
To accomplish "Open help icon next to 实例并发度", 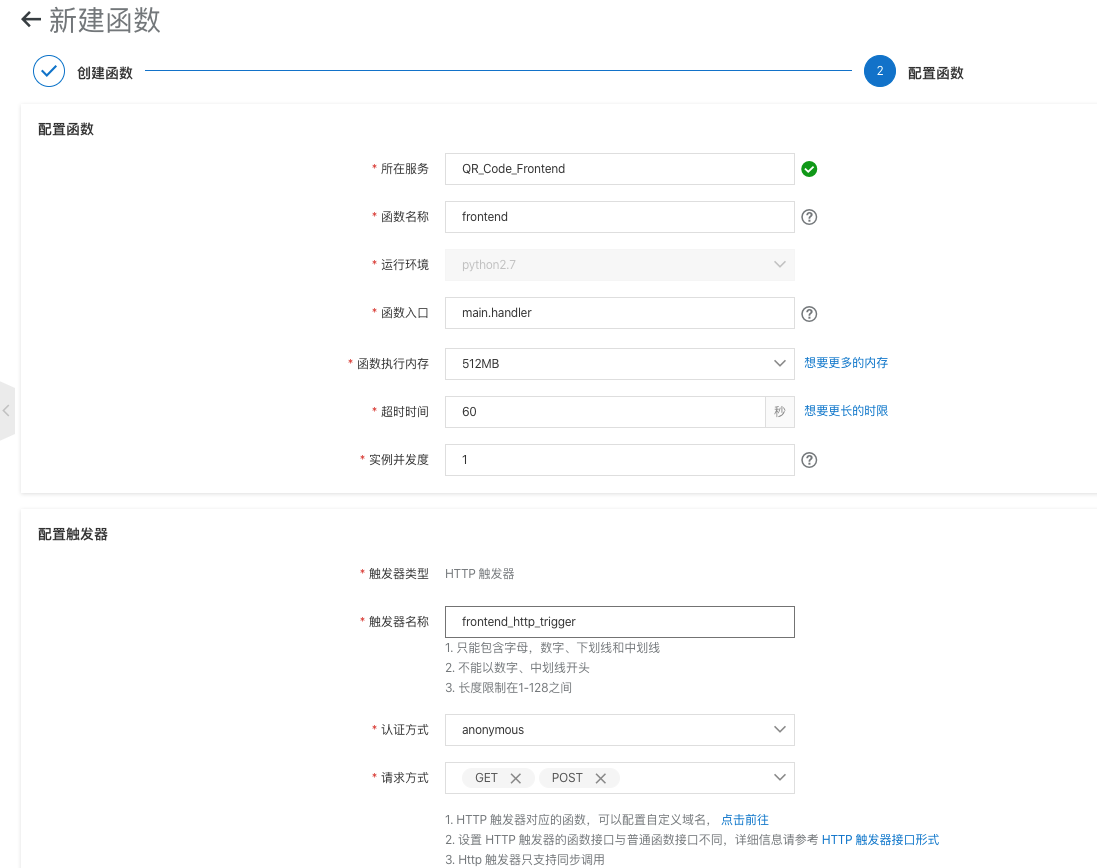I will tap(809, 460).
